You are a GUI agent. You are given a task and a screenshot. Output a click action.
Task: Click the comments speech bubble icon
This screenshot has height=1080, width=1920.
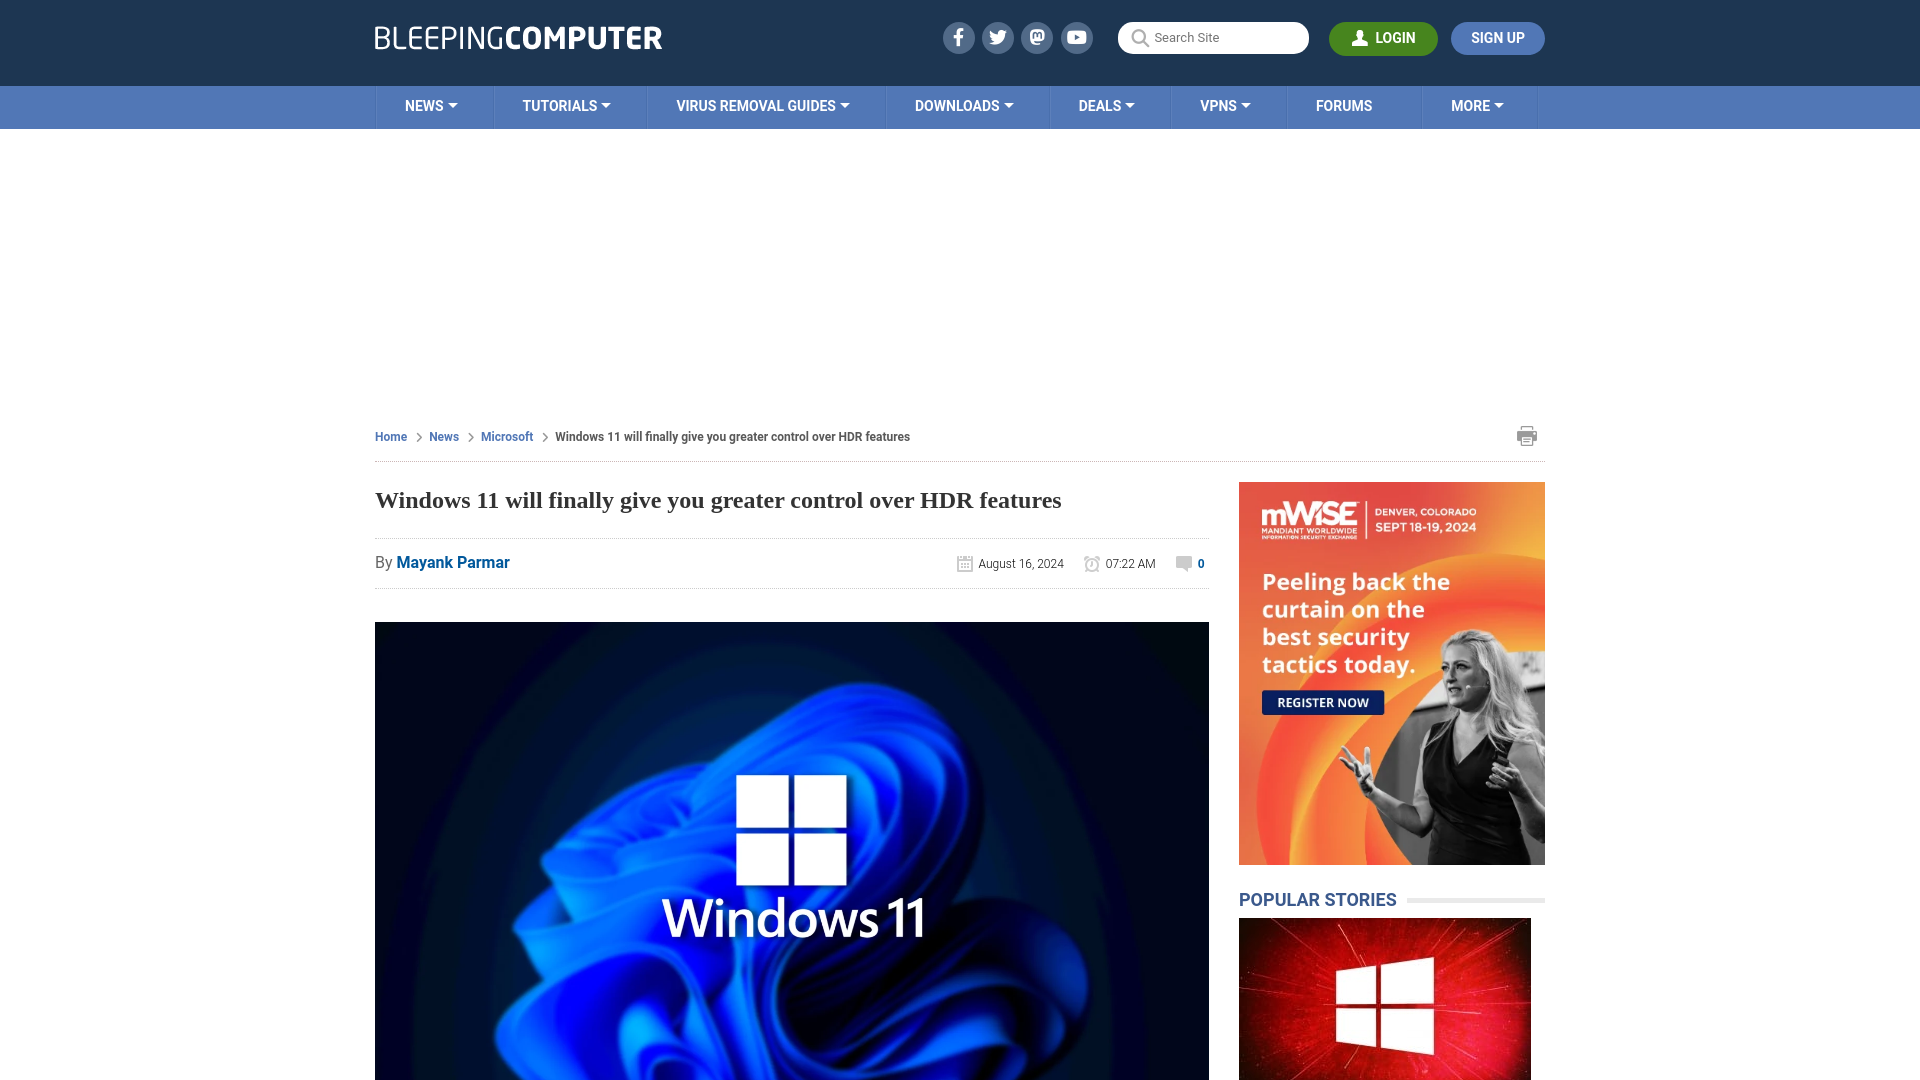tap(1183, 563)
